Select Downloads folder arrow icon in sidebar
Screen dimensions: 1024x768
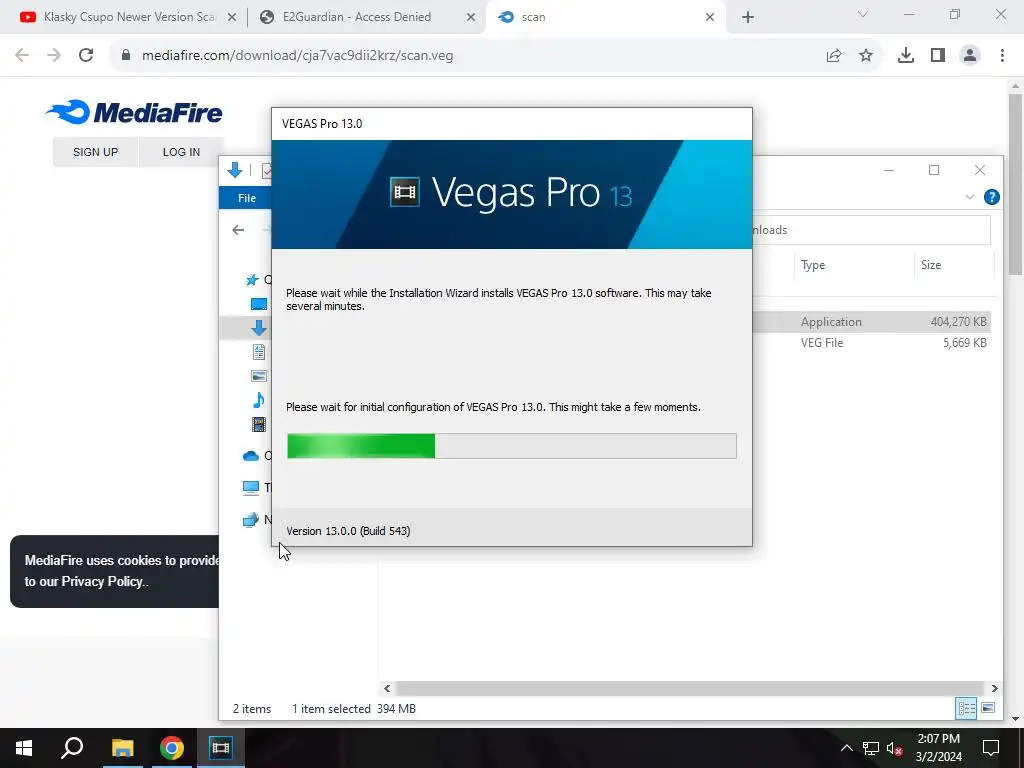tap(259, 328)
